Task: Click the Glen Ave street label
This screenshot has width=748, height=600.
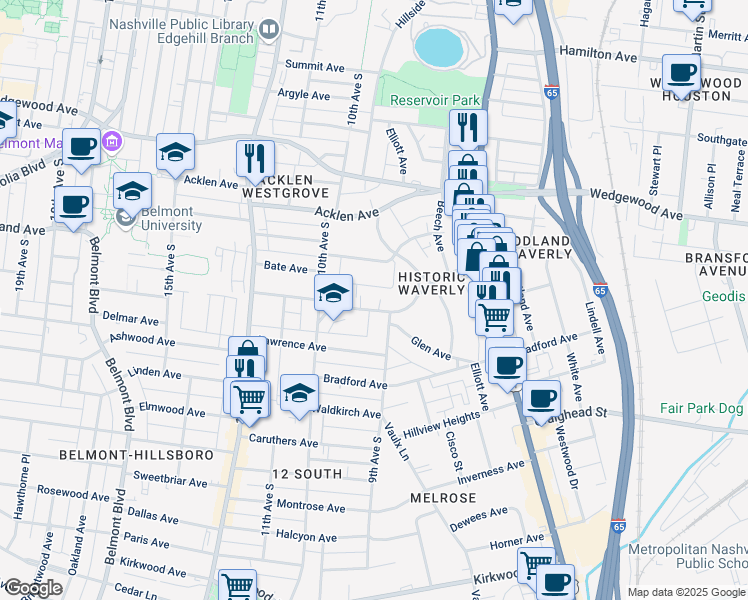Action: coord(431,348)
